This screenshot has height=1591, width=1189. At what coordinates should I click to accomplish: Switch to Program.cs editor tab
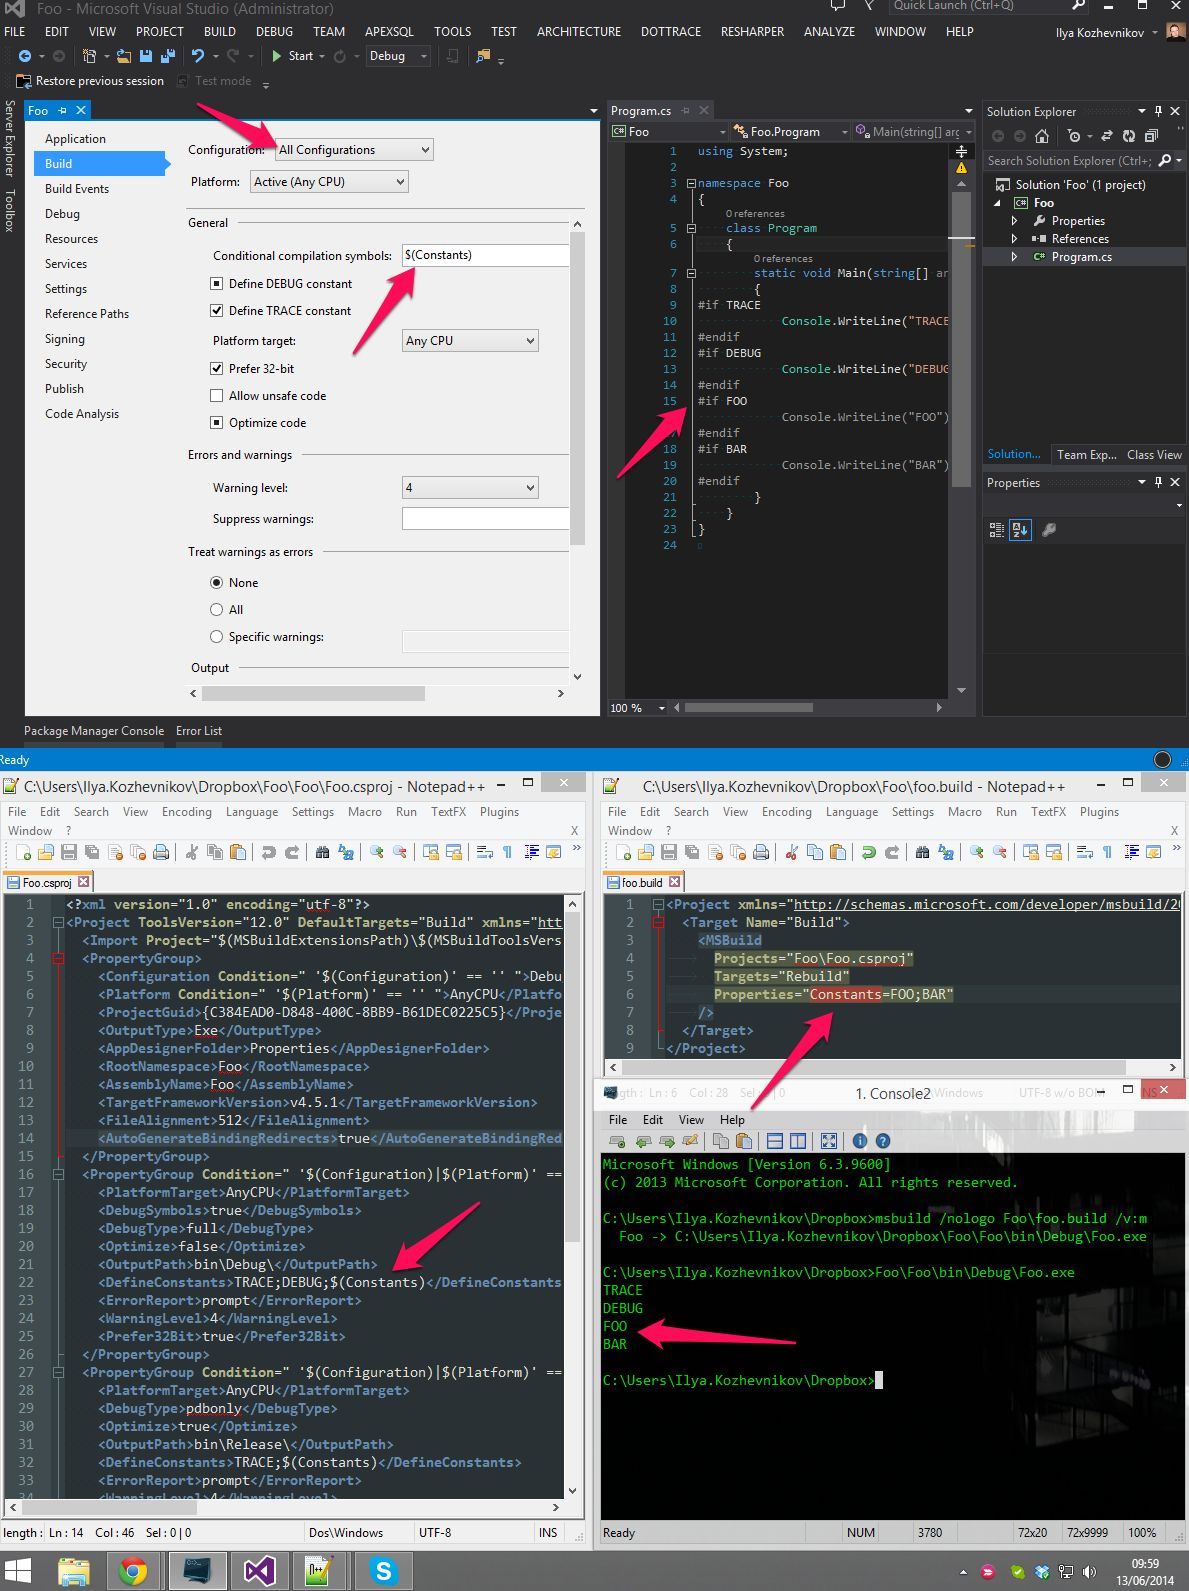point(641,111)
